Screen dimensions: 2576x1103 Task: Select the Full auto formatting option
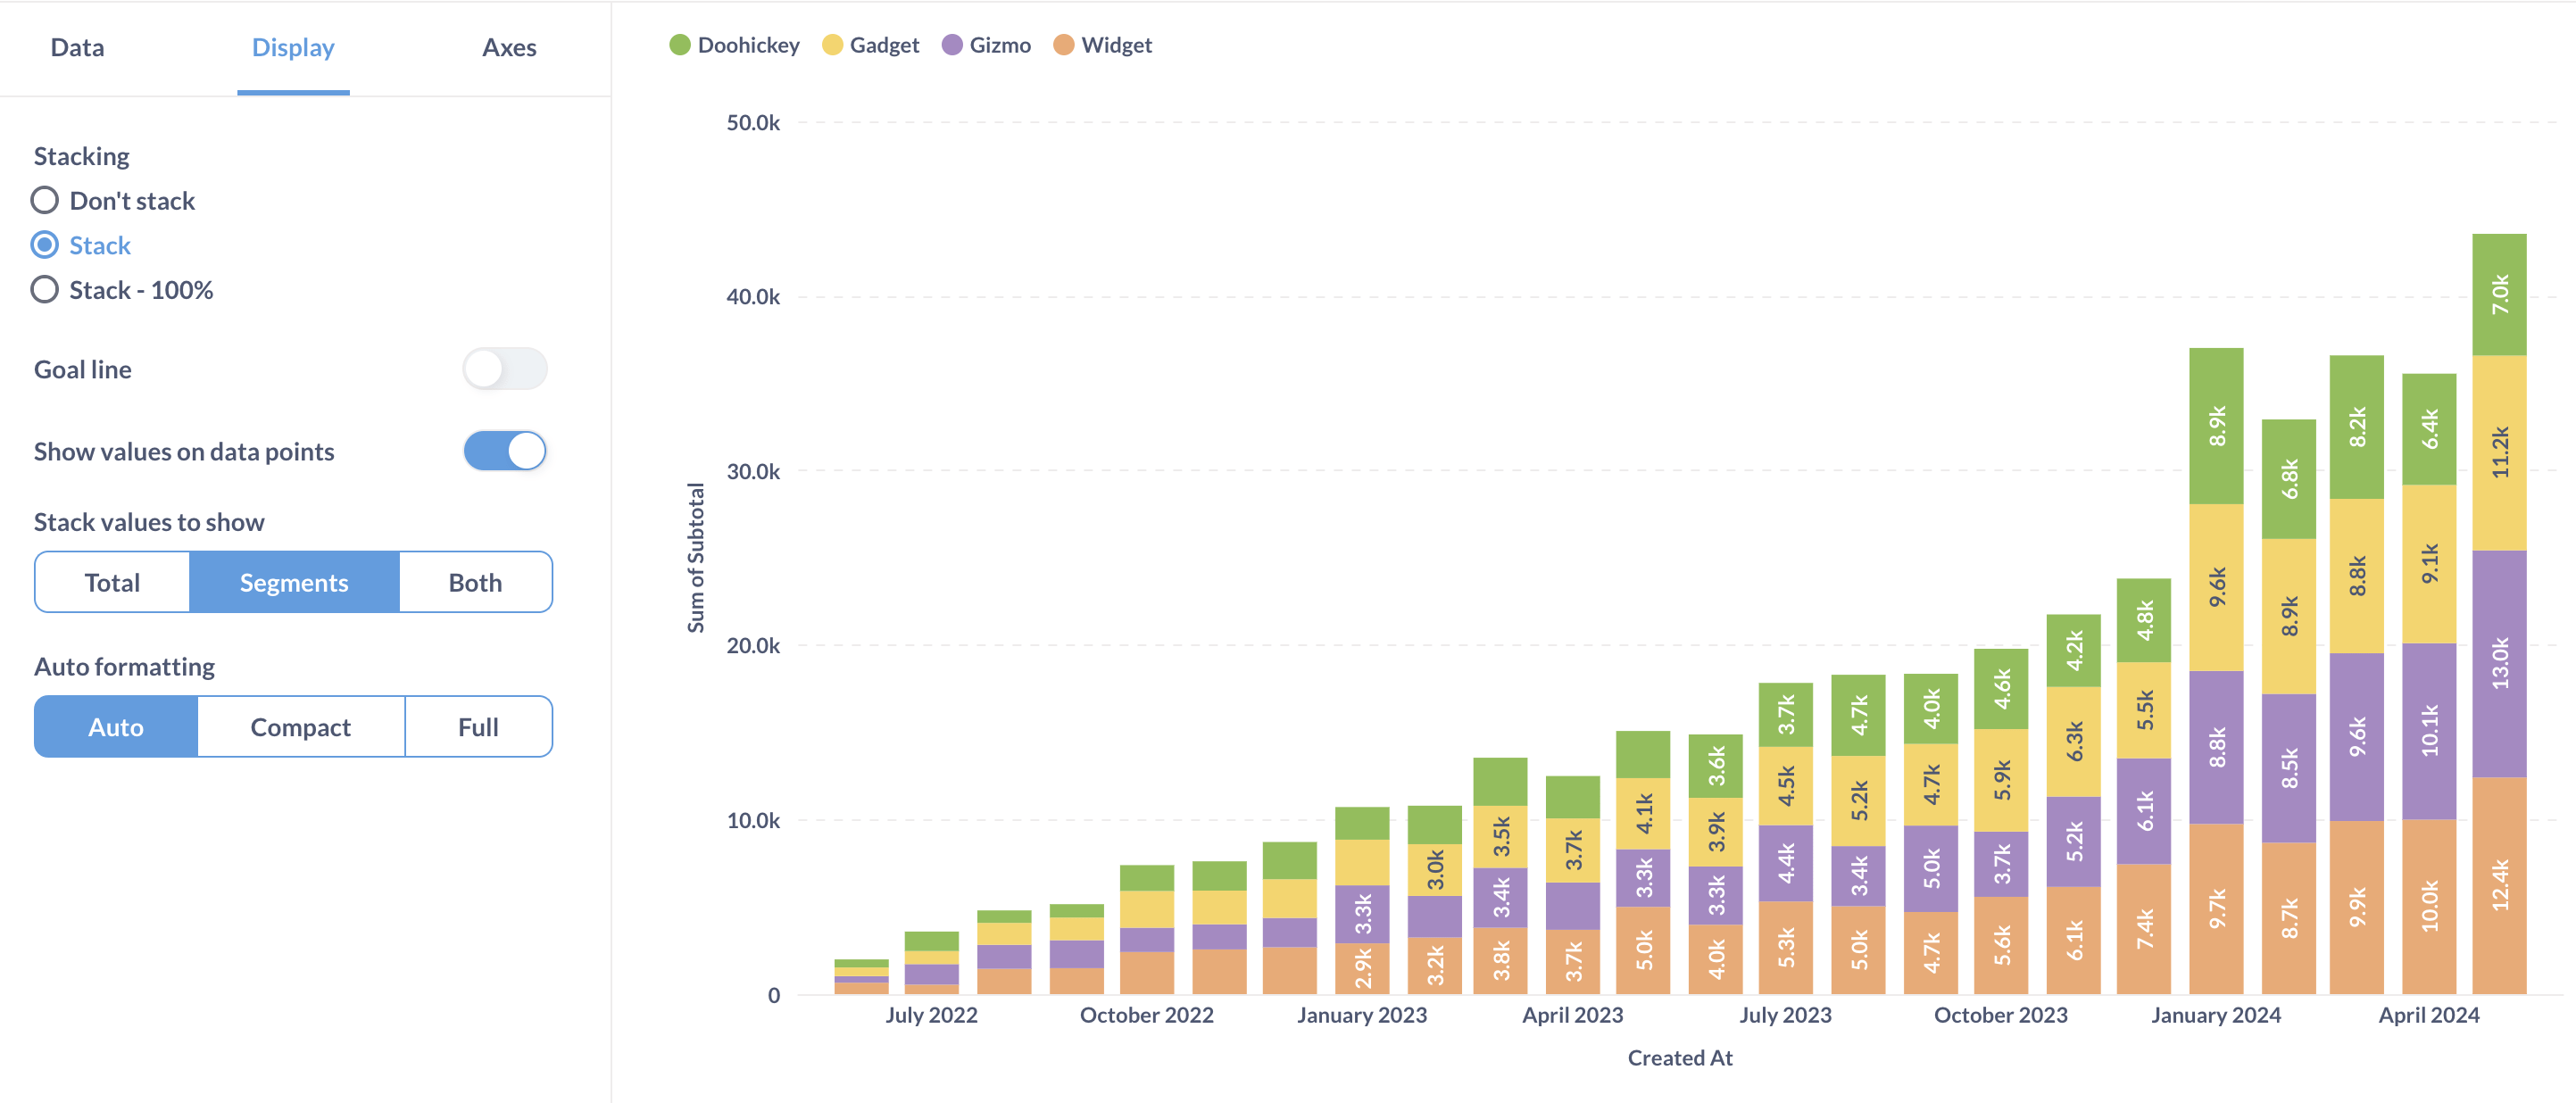click(x=478, y=727)
